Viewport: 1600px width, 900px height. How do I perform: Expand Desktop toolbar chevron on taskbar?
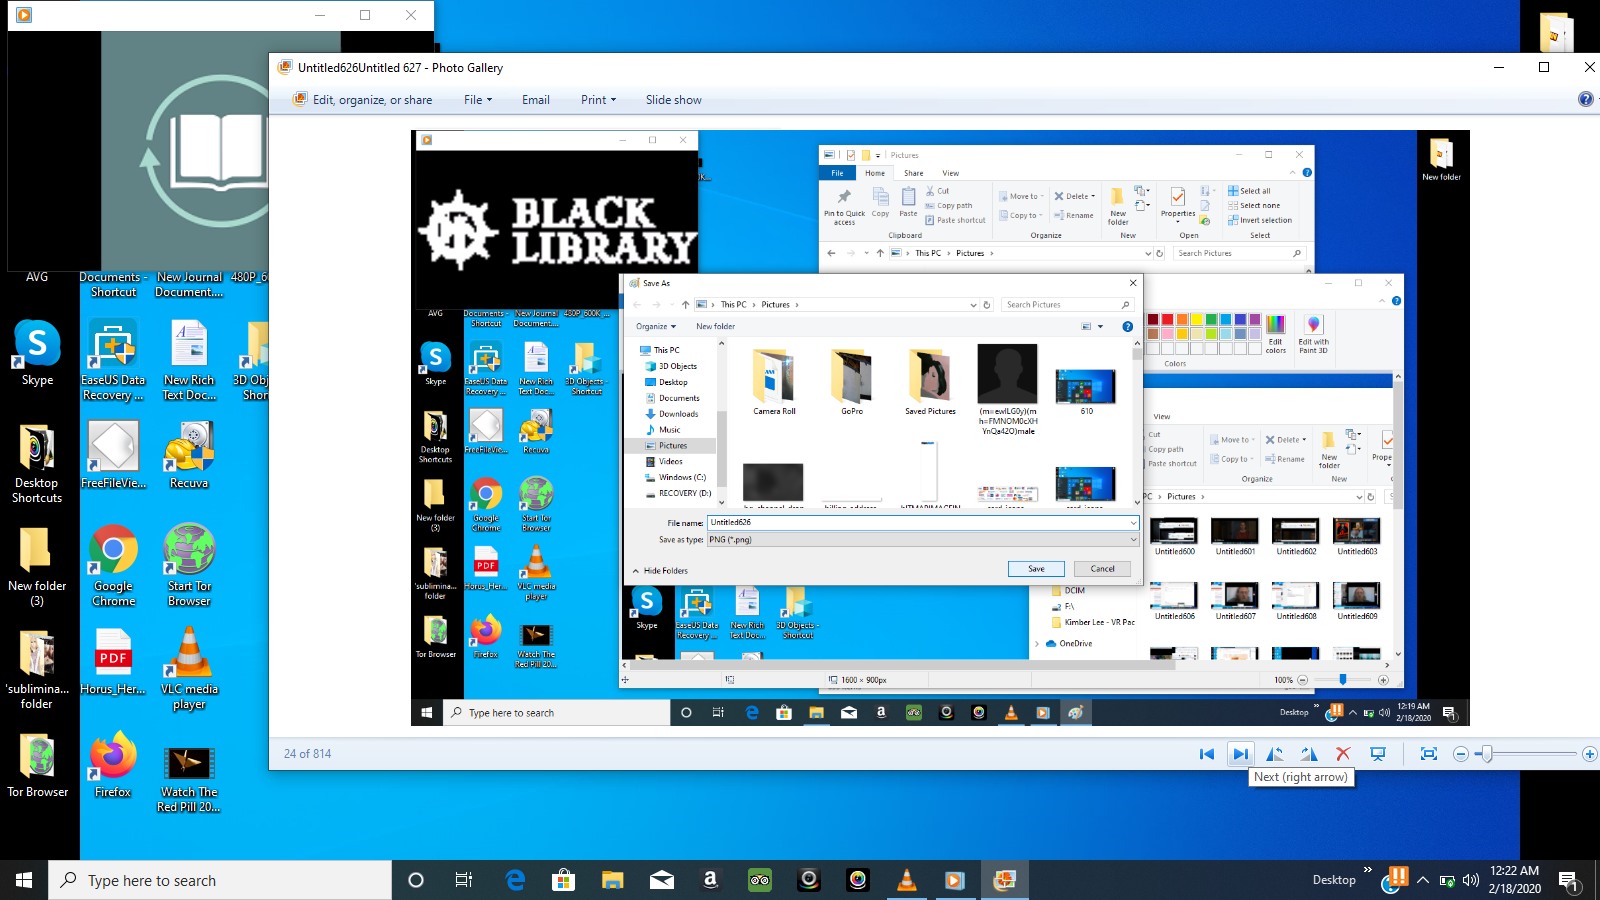click(x=1367, y=870)
